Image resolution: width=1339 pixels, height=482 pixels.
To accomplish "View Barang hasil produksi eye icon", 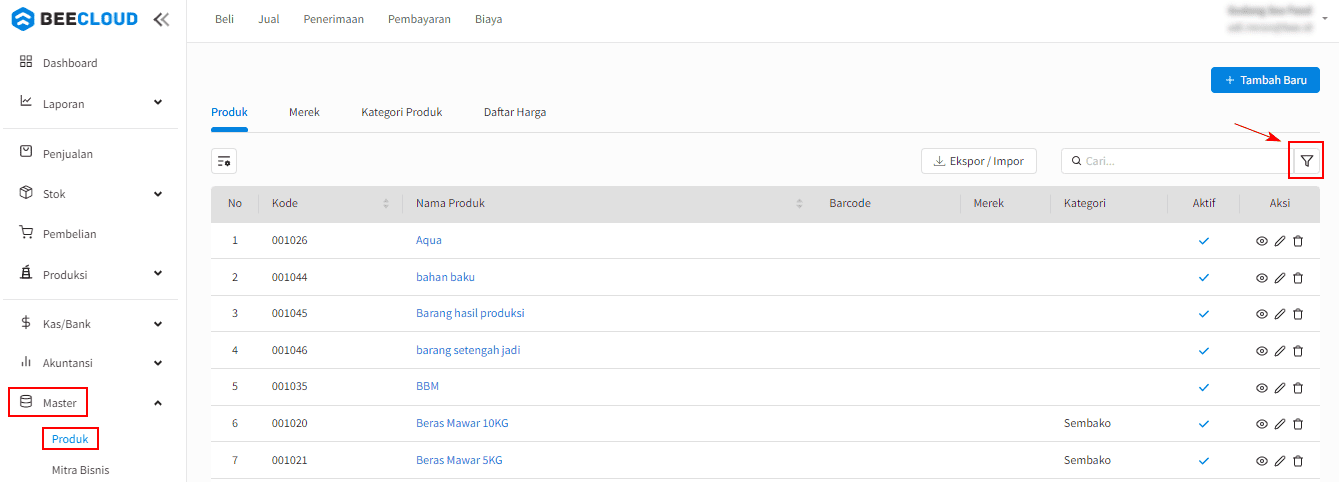I will point(1262,314).
